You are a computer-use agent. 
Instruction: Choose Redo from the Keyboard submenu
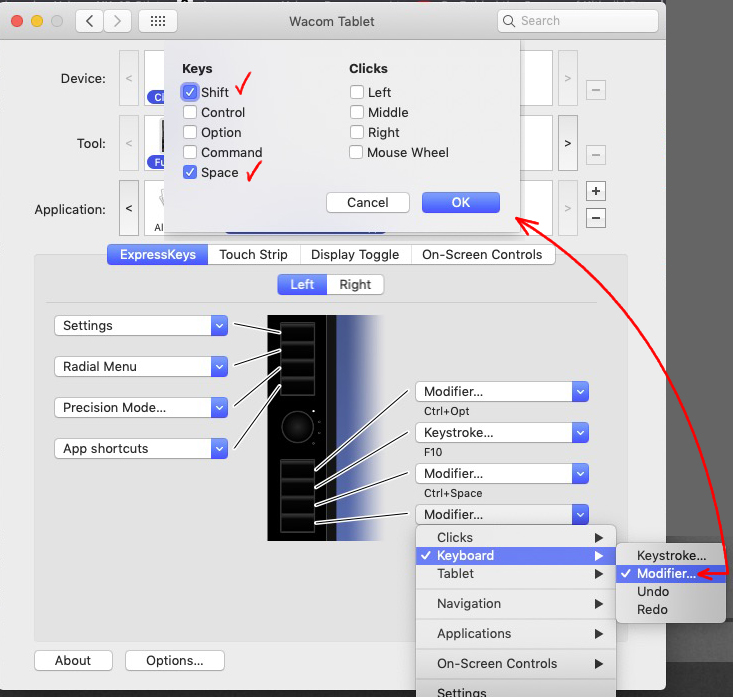tap(671, 610)
